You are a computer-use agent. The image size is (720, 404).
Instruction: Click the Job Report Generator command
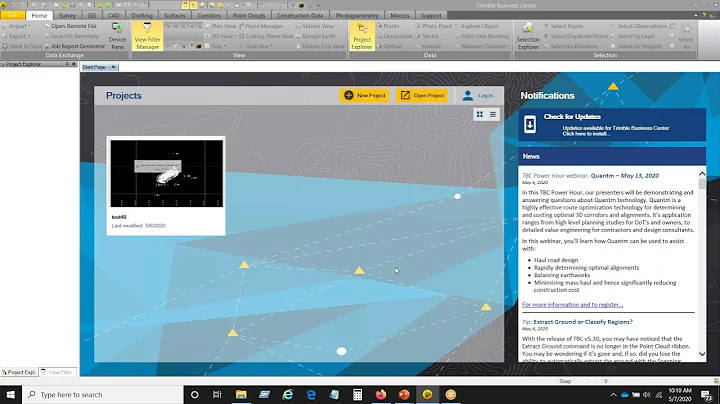[x=75, y=46]
